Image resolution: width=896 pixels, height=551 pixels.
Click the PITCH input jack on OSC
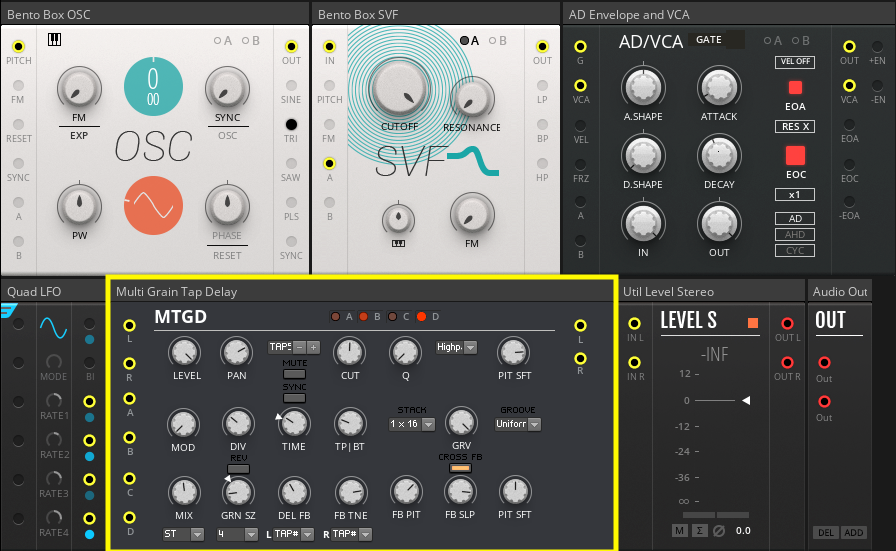(18, 46)
